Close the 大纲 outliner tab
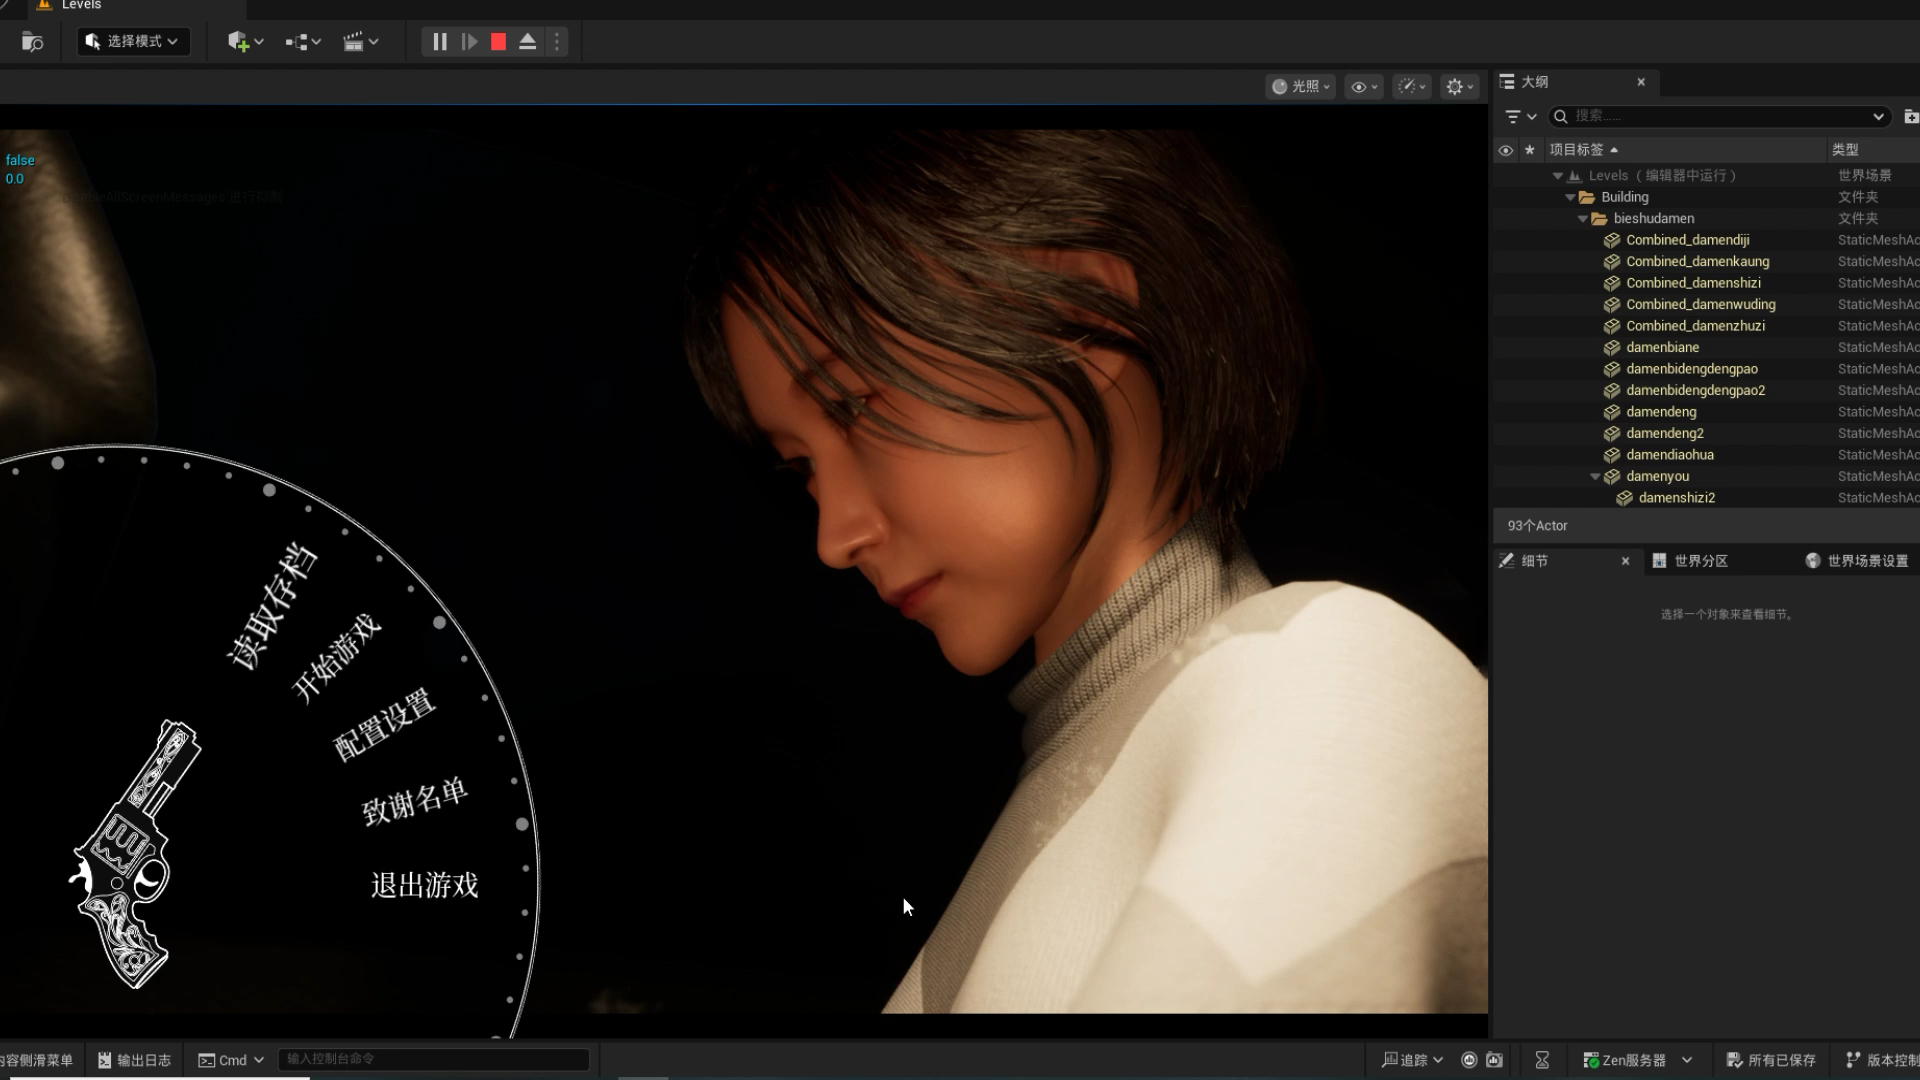 [1641, 82]
